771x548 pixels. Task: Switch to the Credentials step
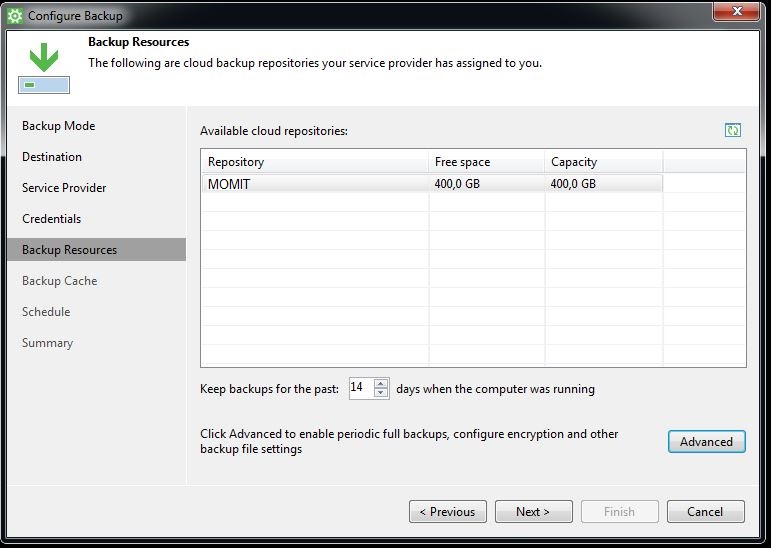(51, 219)
